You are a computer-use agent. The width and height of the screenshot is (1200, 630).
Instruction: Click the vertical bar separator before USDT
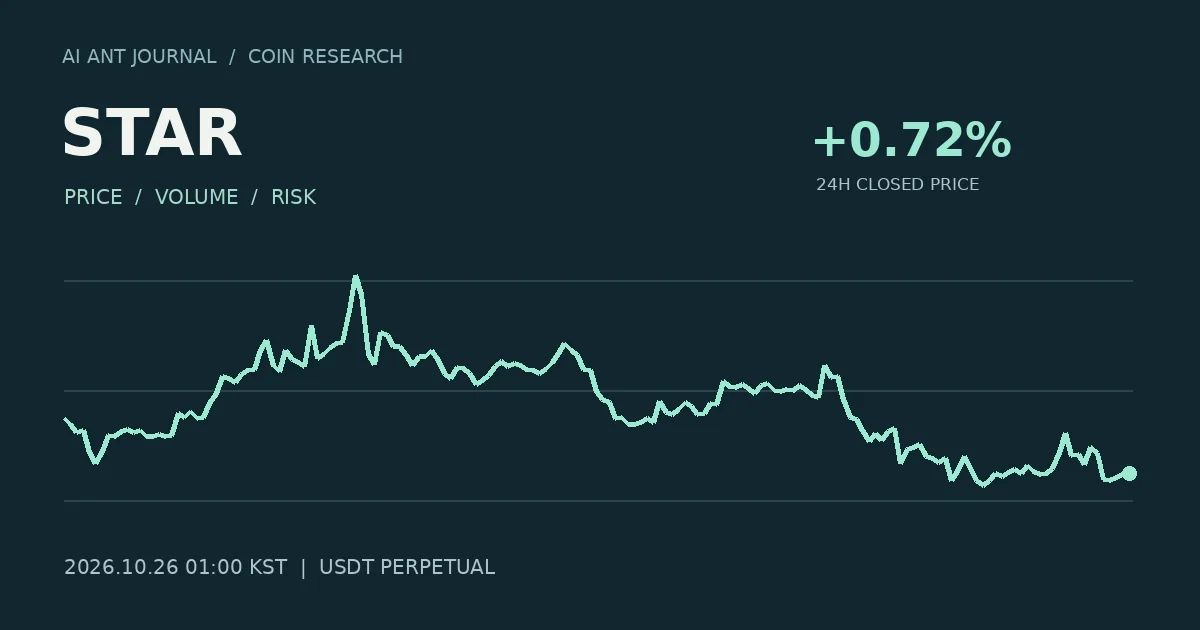303,567
